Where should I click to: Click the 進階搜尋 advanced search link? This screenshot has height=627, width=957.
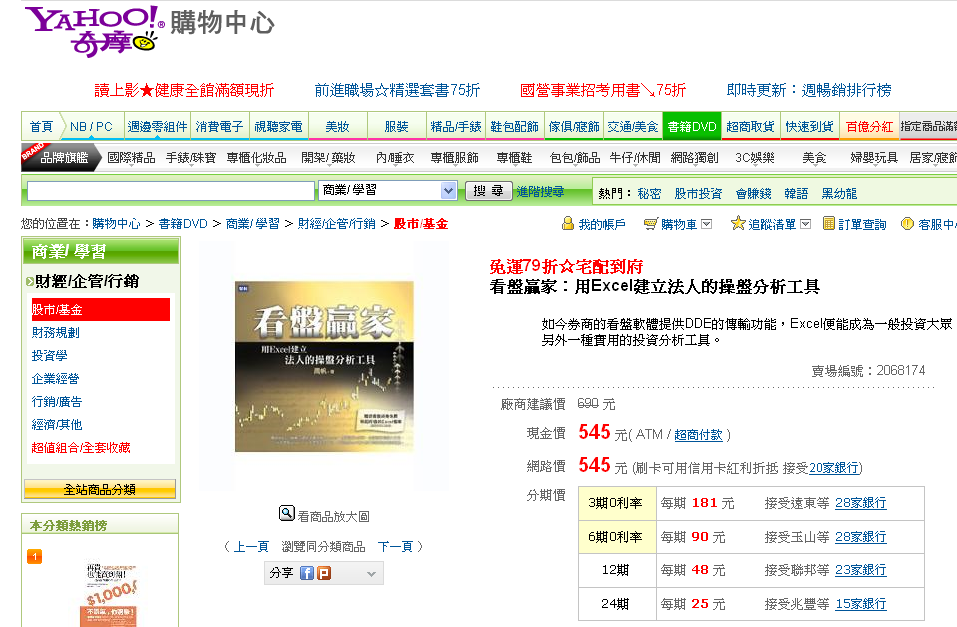(x=540, y=192)
